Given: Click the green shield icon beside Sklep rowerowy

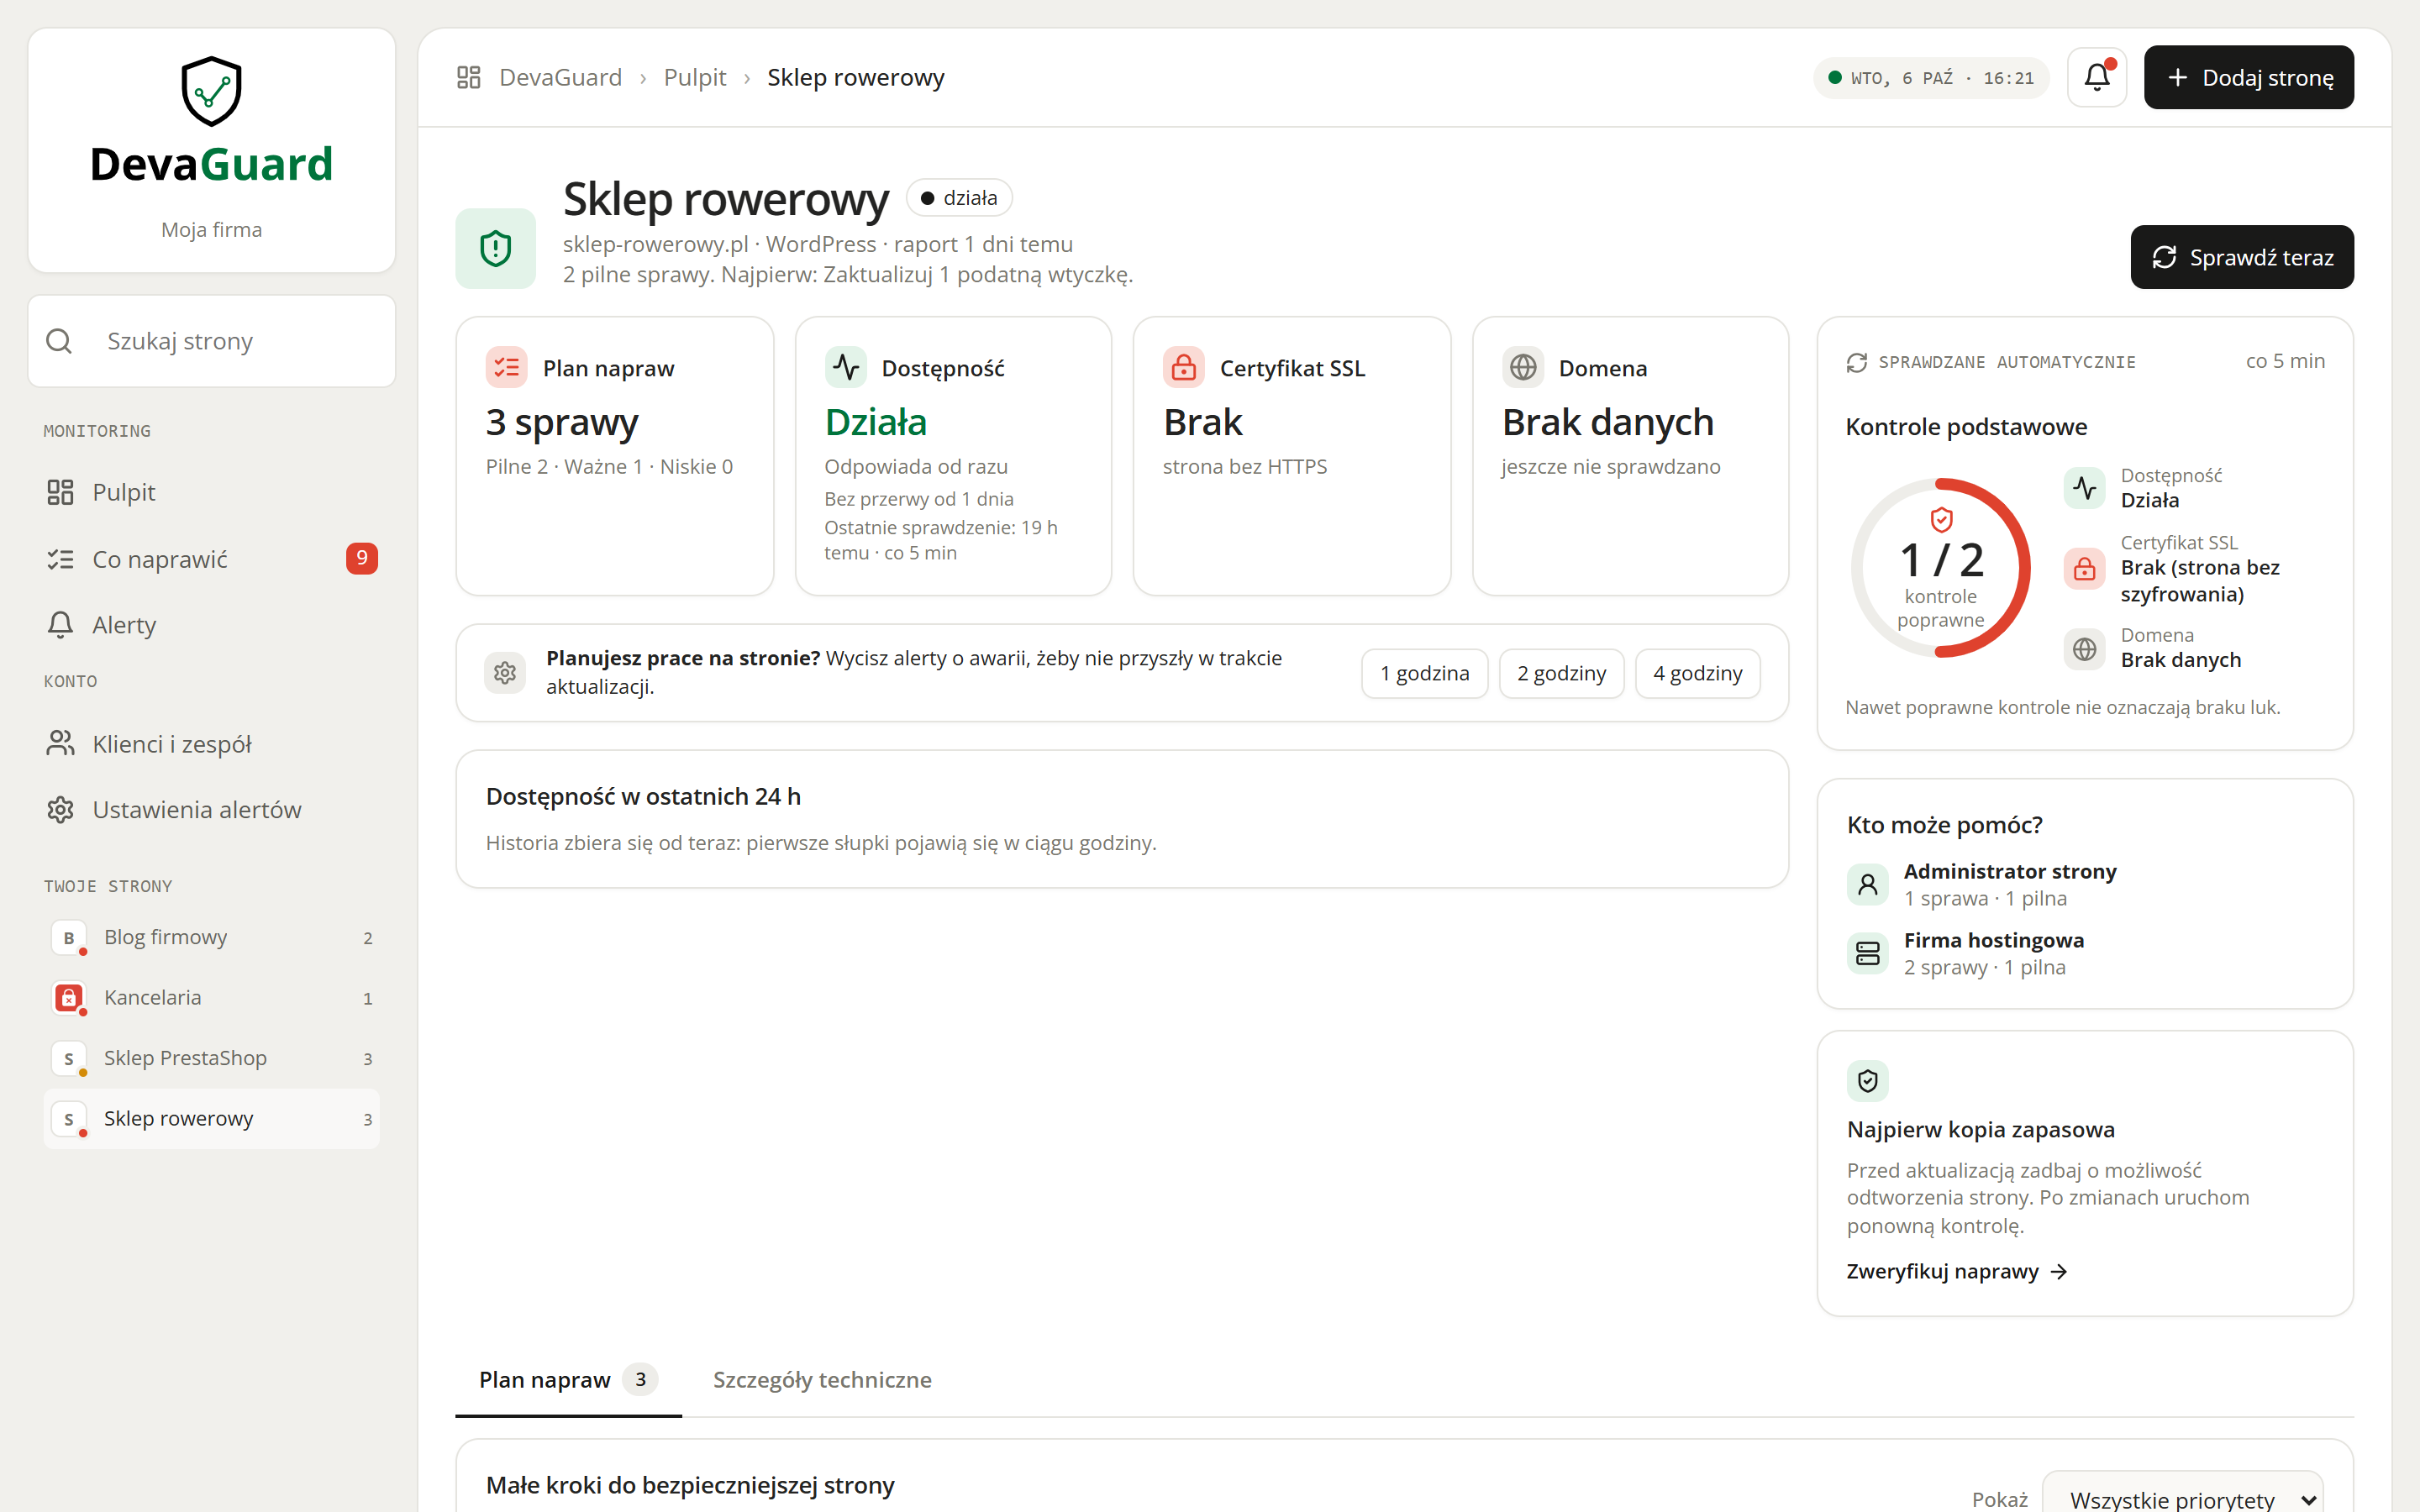Looking at the screenshot, I should 495,248.
